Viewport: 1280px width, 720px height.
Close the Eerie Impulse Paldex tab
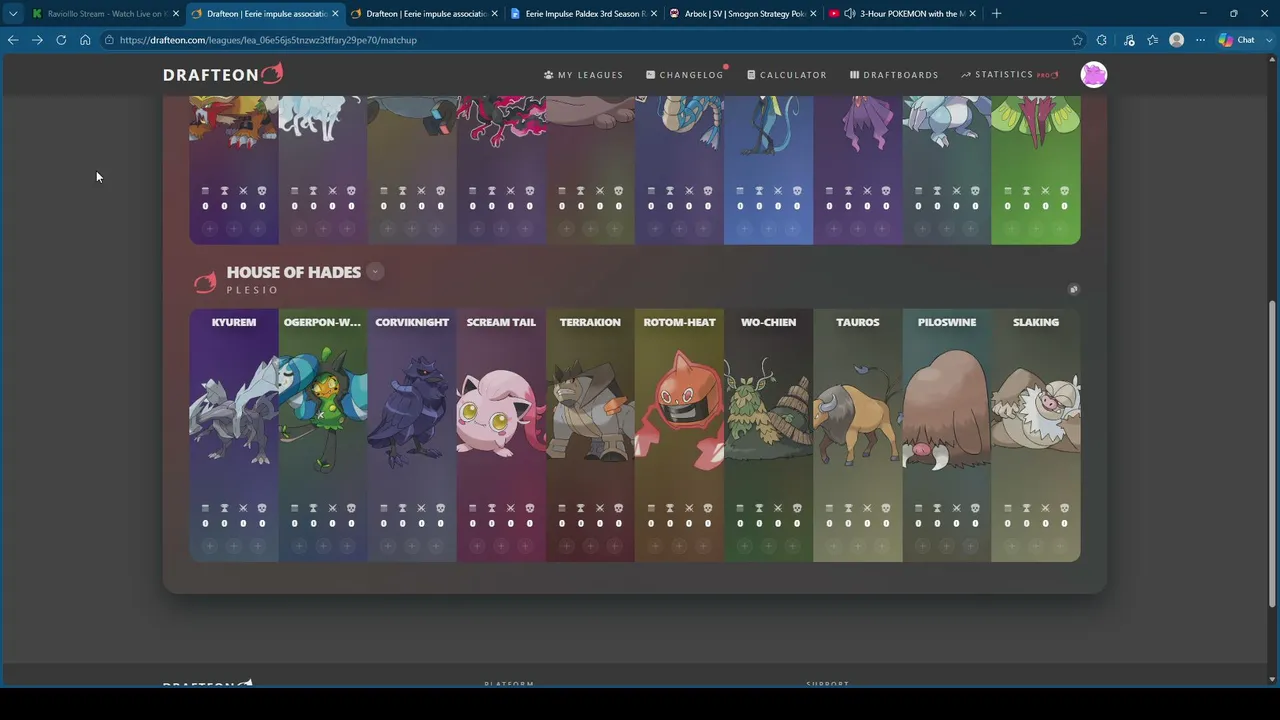point(653,14)
